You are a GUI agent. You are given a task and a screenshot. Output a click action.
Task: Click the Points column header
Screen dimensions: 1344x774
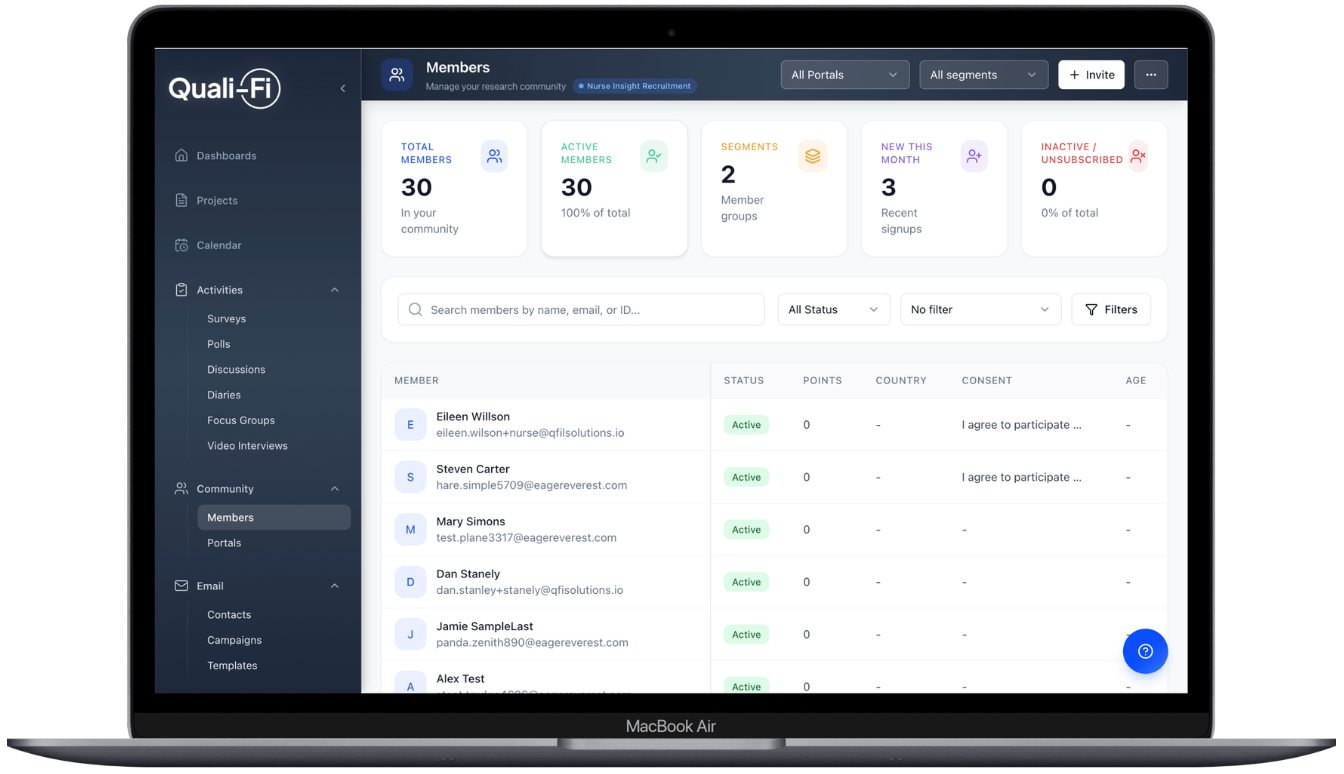click(822, 381)
